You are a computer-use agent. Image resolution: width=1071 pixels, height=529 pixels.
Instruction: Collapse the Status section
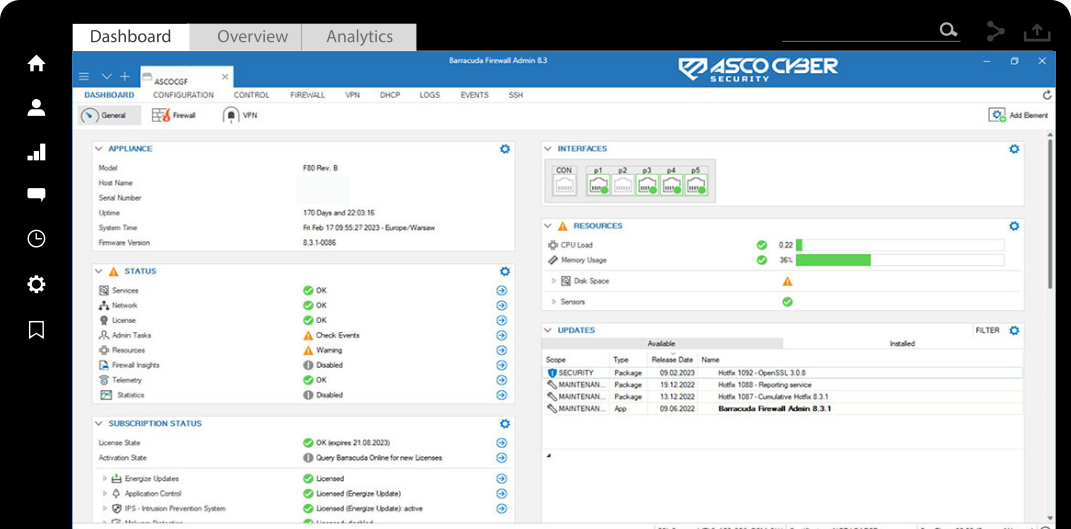pos(99,271)
